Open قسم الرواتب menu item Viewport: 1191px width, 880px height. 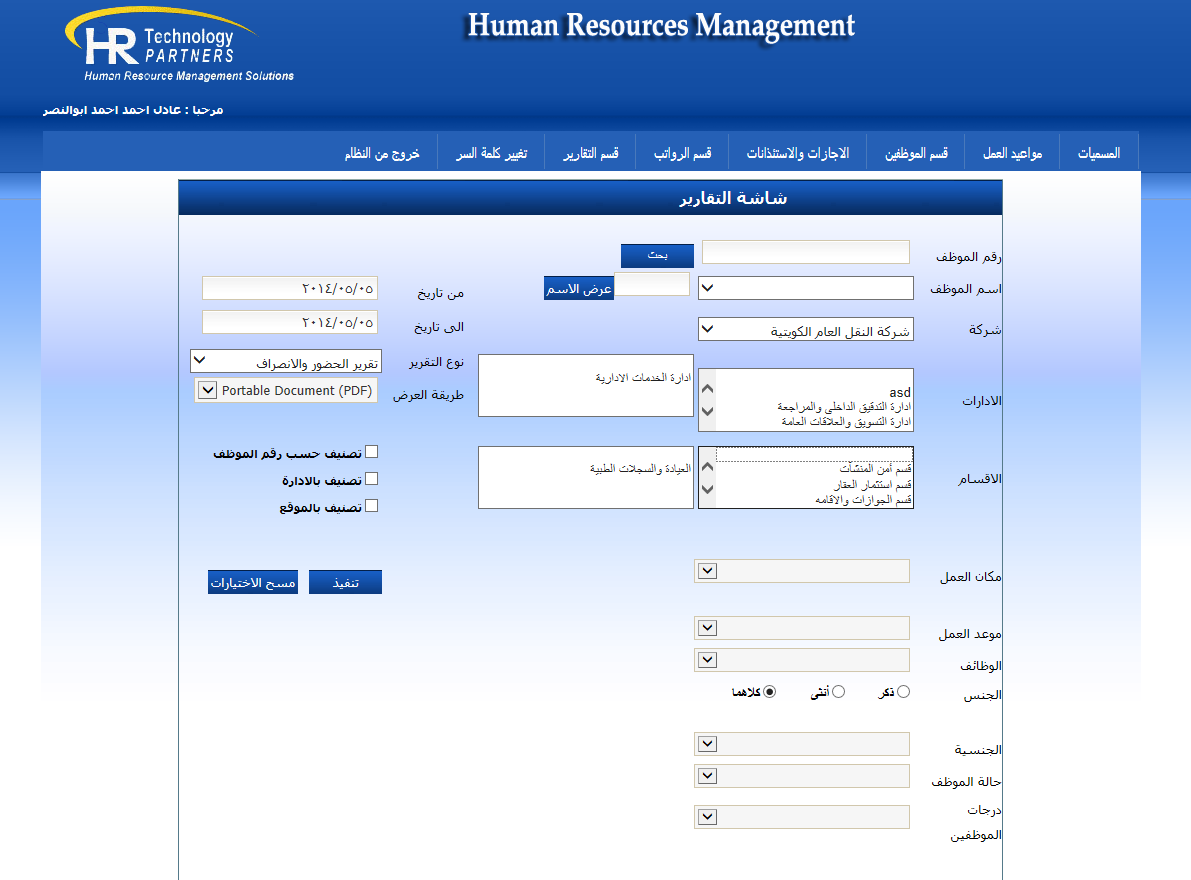pos(683,153)
